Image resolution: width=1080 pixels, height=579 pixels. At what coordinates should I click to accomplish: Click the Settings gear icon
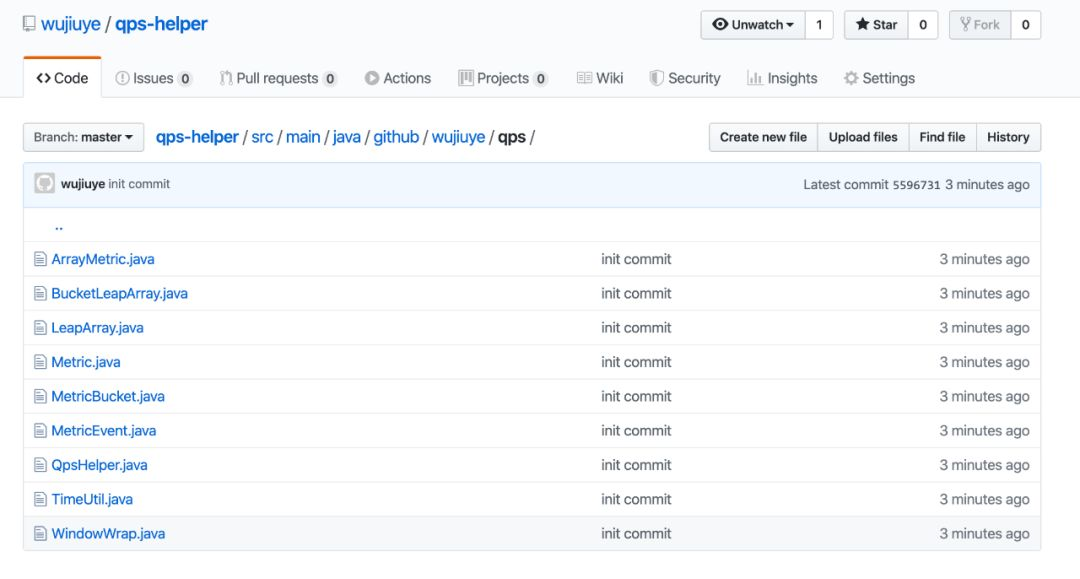851,78
